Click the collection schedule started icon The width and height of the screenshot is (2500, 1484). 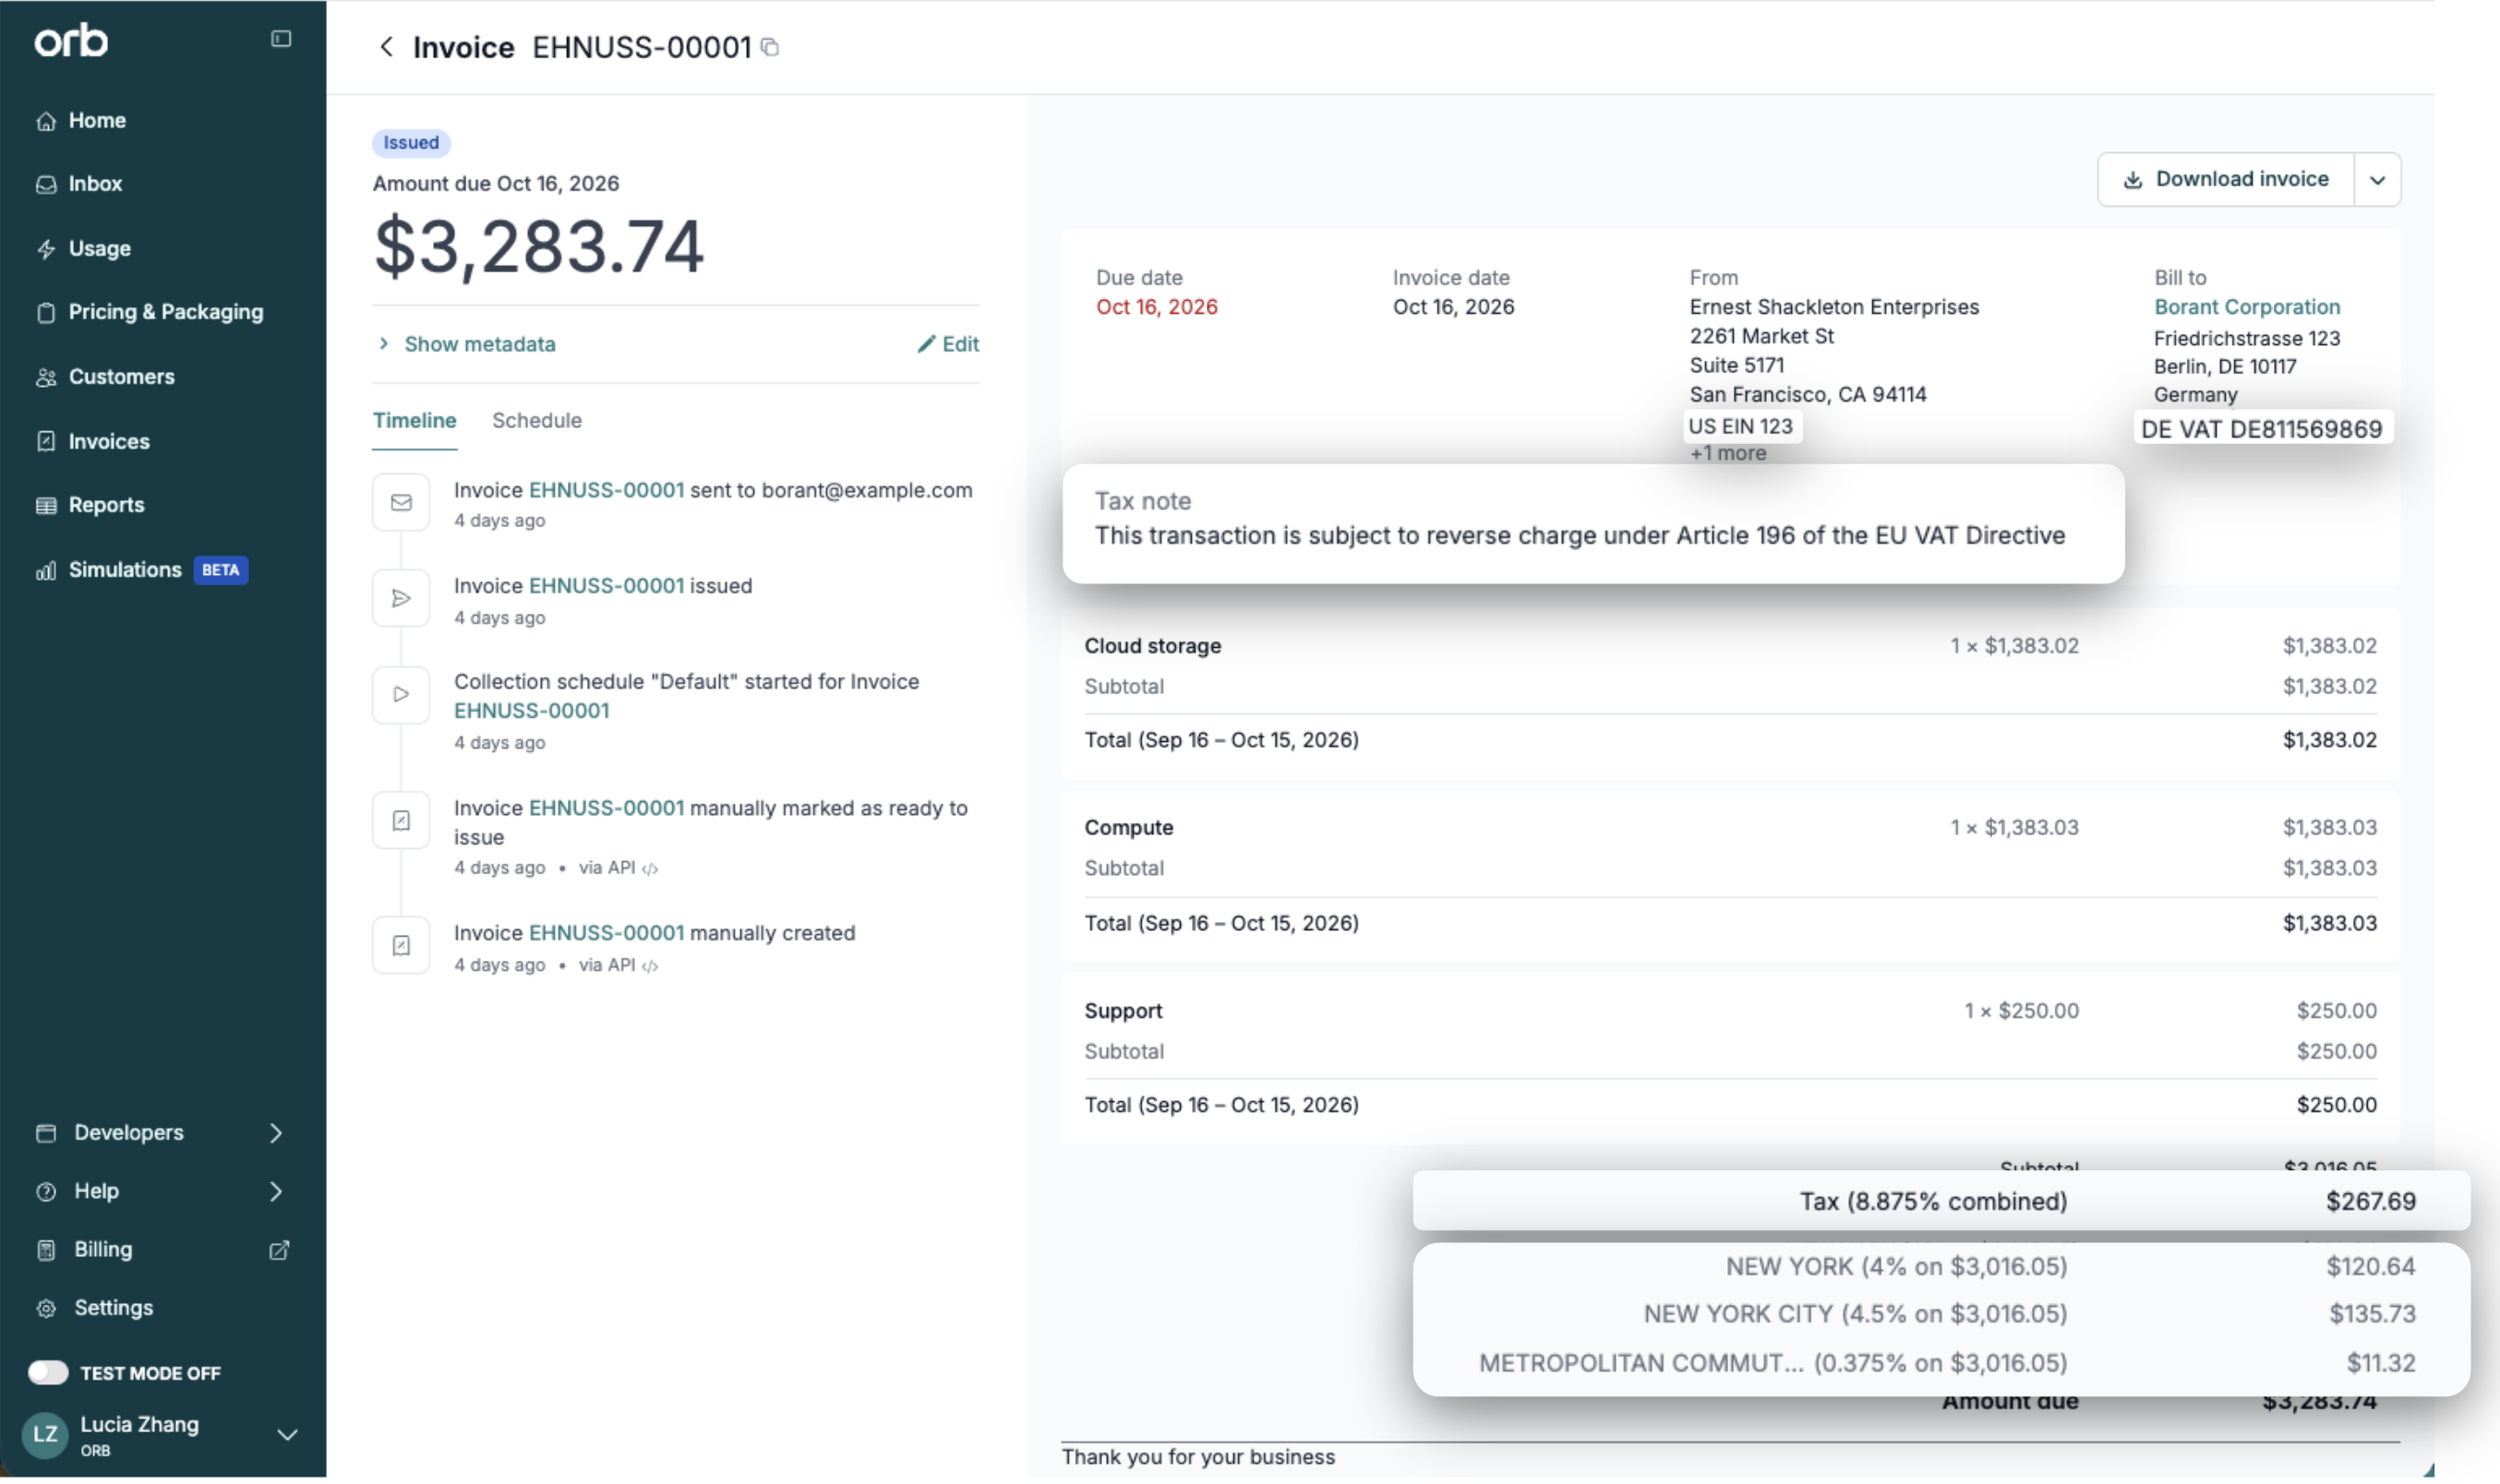click(x=401, y=694)
